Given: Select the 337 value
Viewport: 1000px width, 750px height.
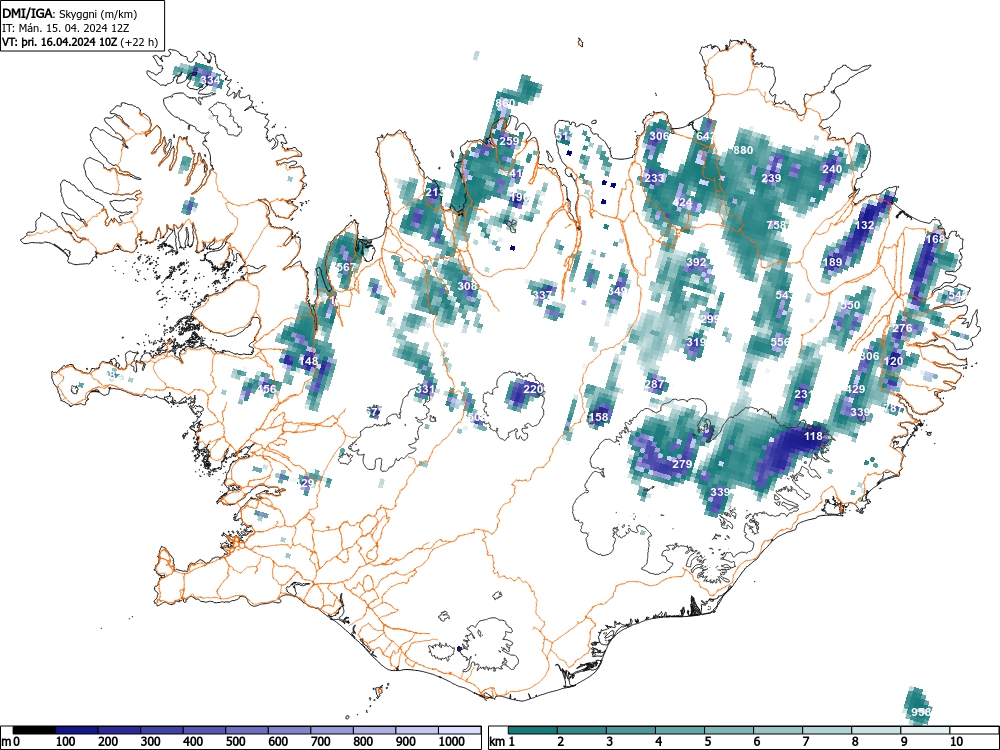Looking at the screenshot, I should click(542, 295).
